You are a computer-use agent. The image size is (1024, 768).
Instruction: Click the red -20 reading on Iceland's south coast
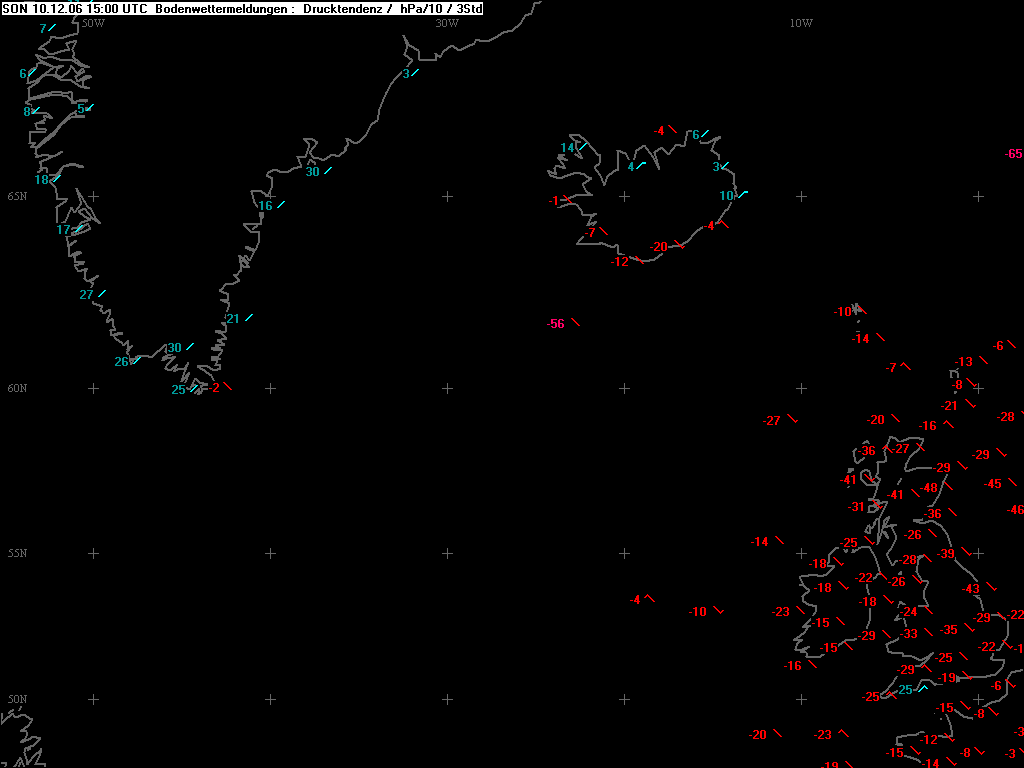point(659,247)
